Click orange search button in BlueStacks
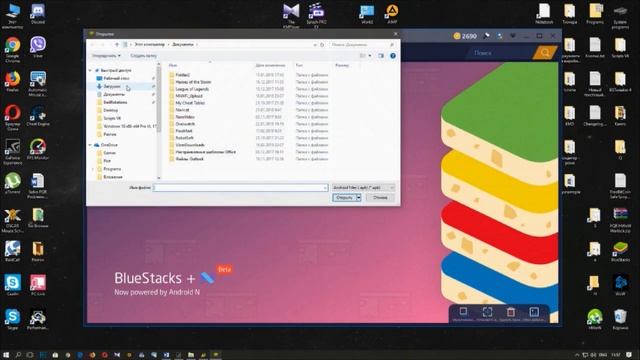640x360 pixels. click(x=545, y=52)
